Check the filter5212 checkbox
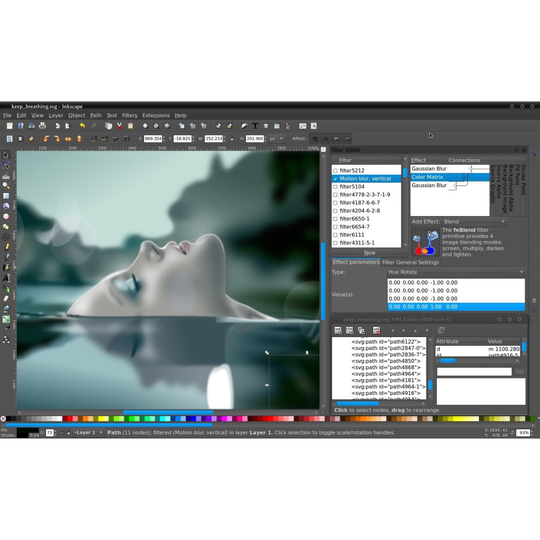 coord(335,171)
